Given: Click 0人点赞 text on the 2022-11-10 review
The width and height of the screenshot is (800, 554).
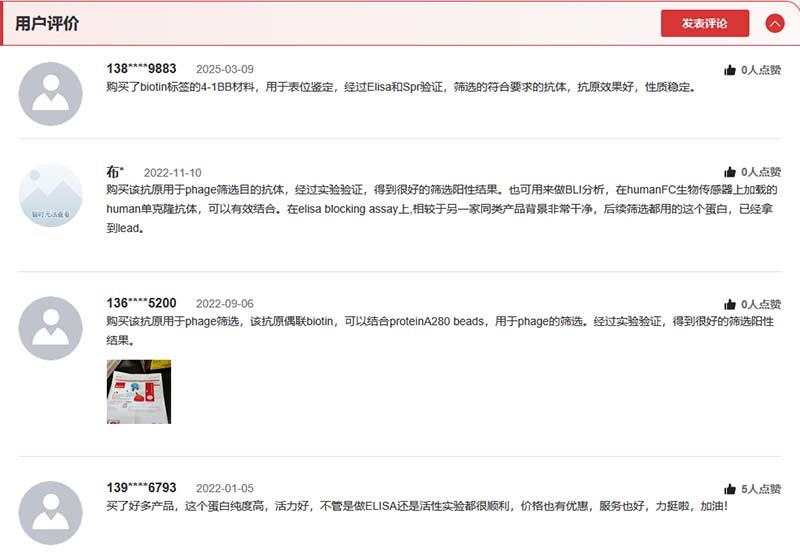Looking at the screenshot, I should click(761, 172).
